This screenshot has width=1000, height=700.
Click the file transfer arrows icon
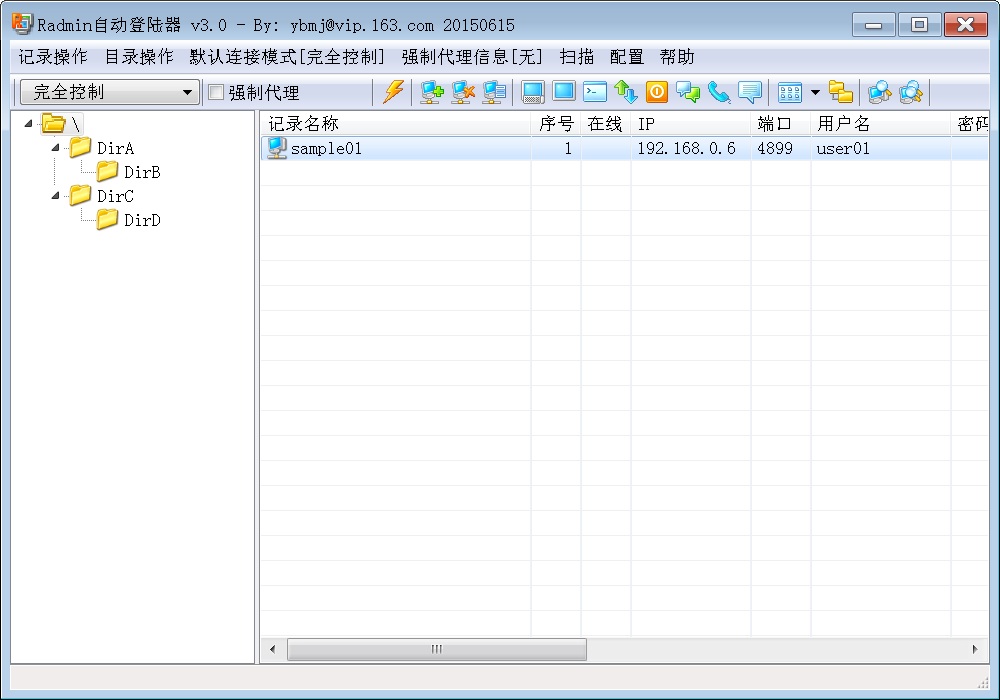(626, 92)
